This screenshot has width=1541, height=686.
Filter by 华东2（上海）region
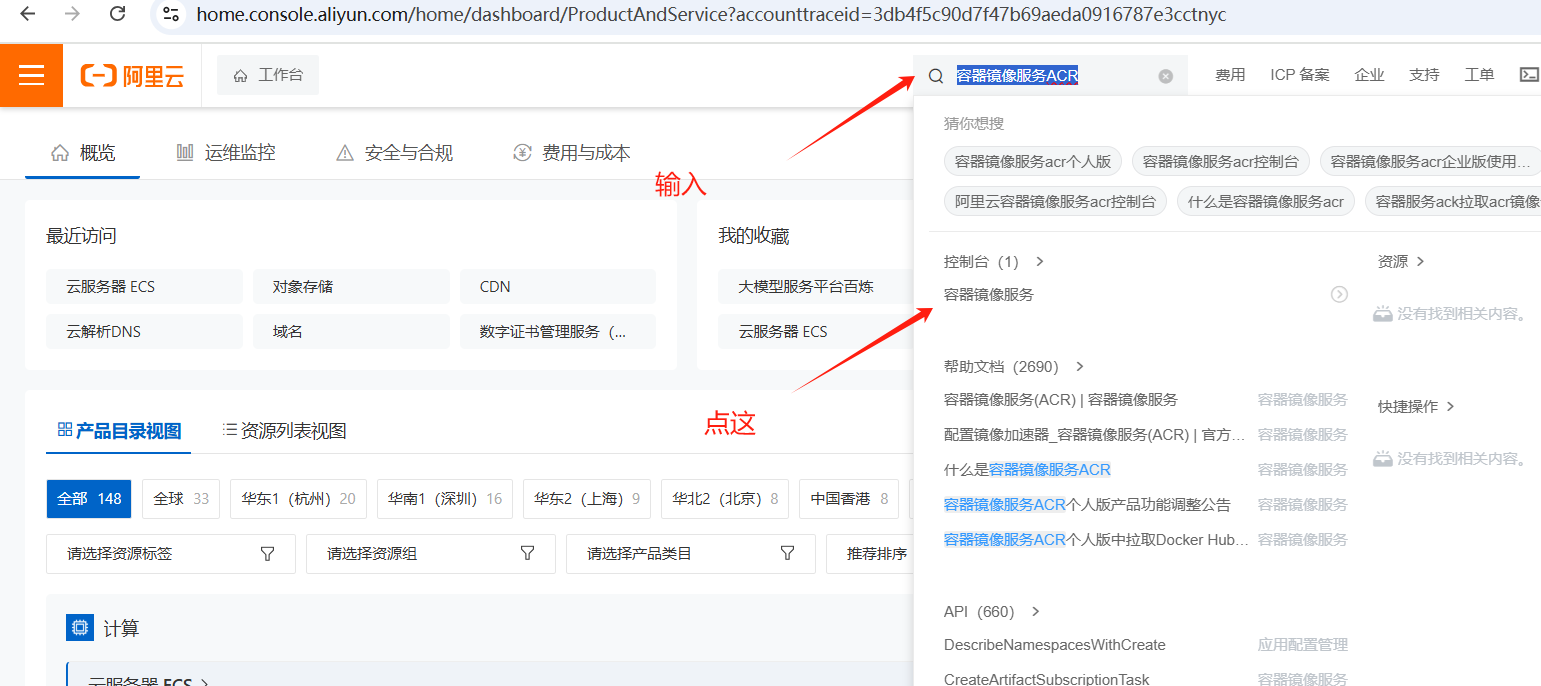587,499
